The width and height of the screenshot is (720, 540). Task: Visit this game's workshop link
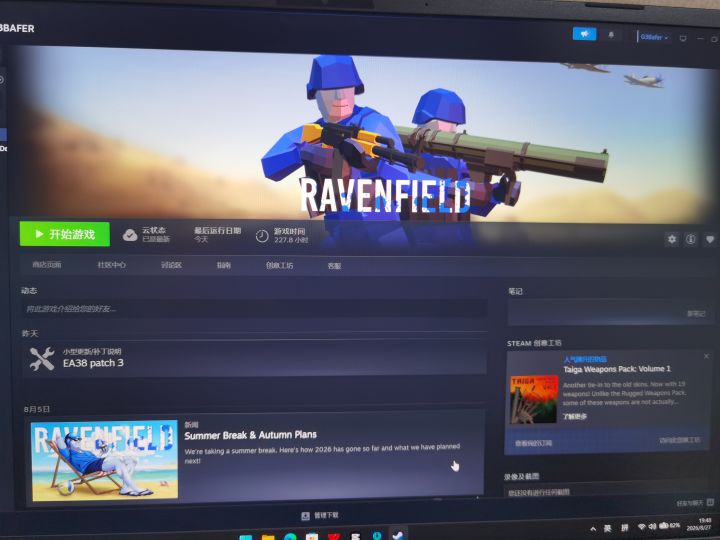click(680, 440)
